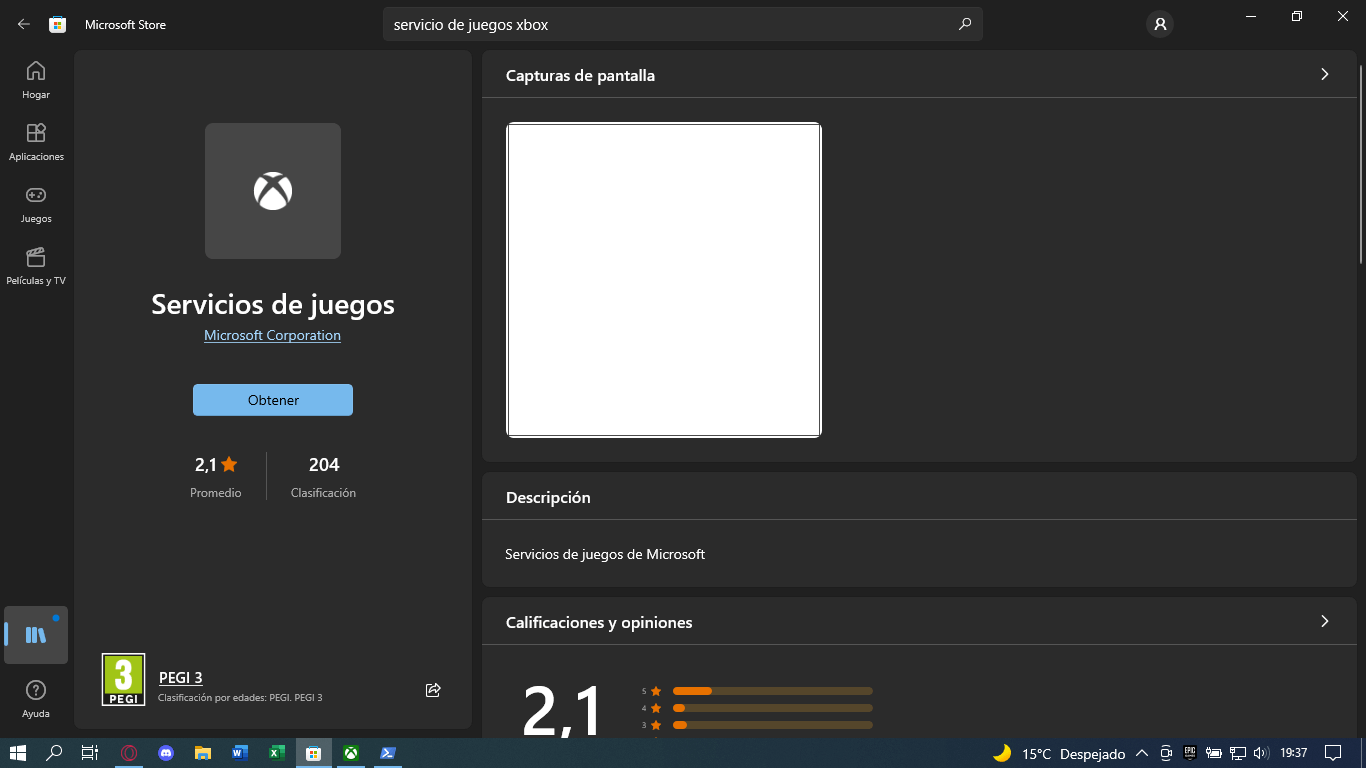This screenshot has width=1366, height=768.
Task: Click the 204 Clasificación count
Action: tap(323, 476)
